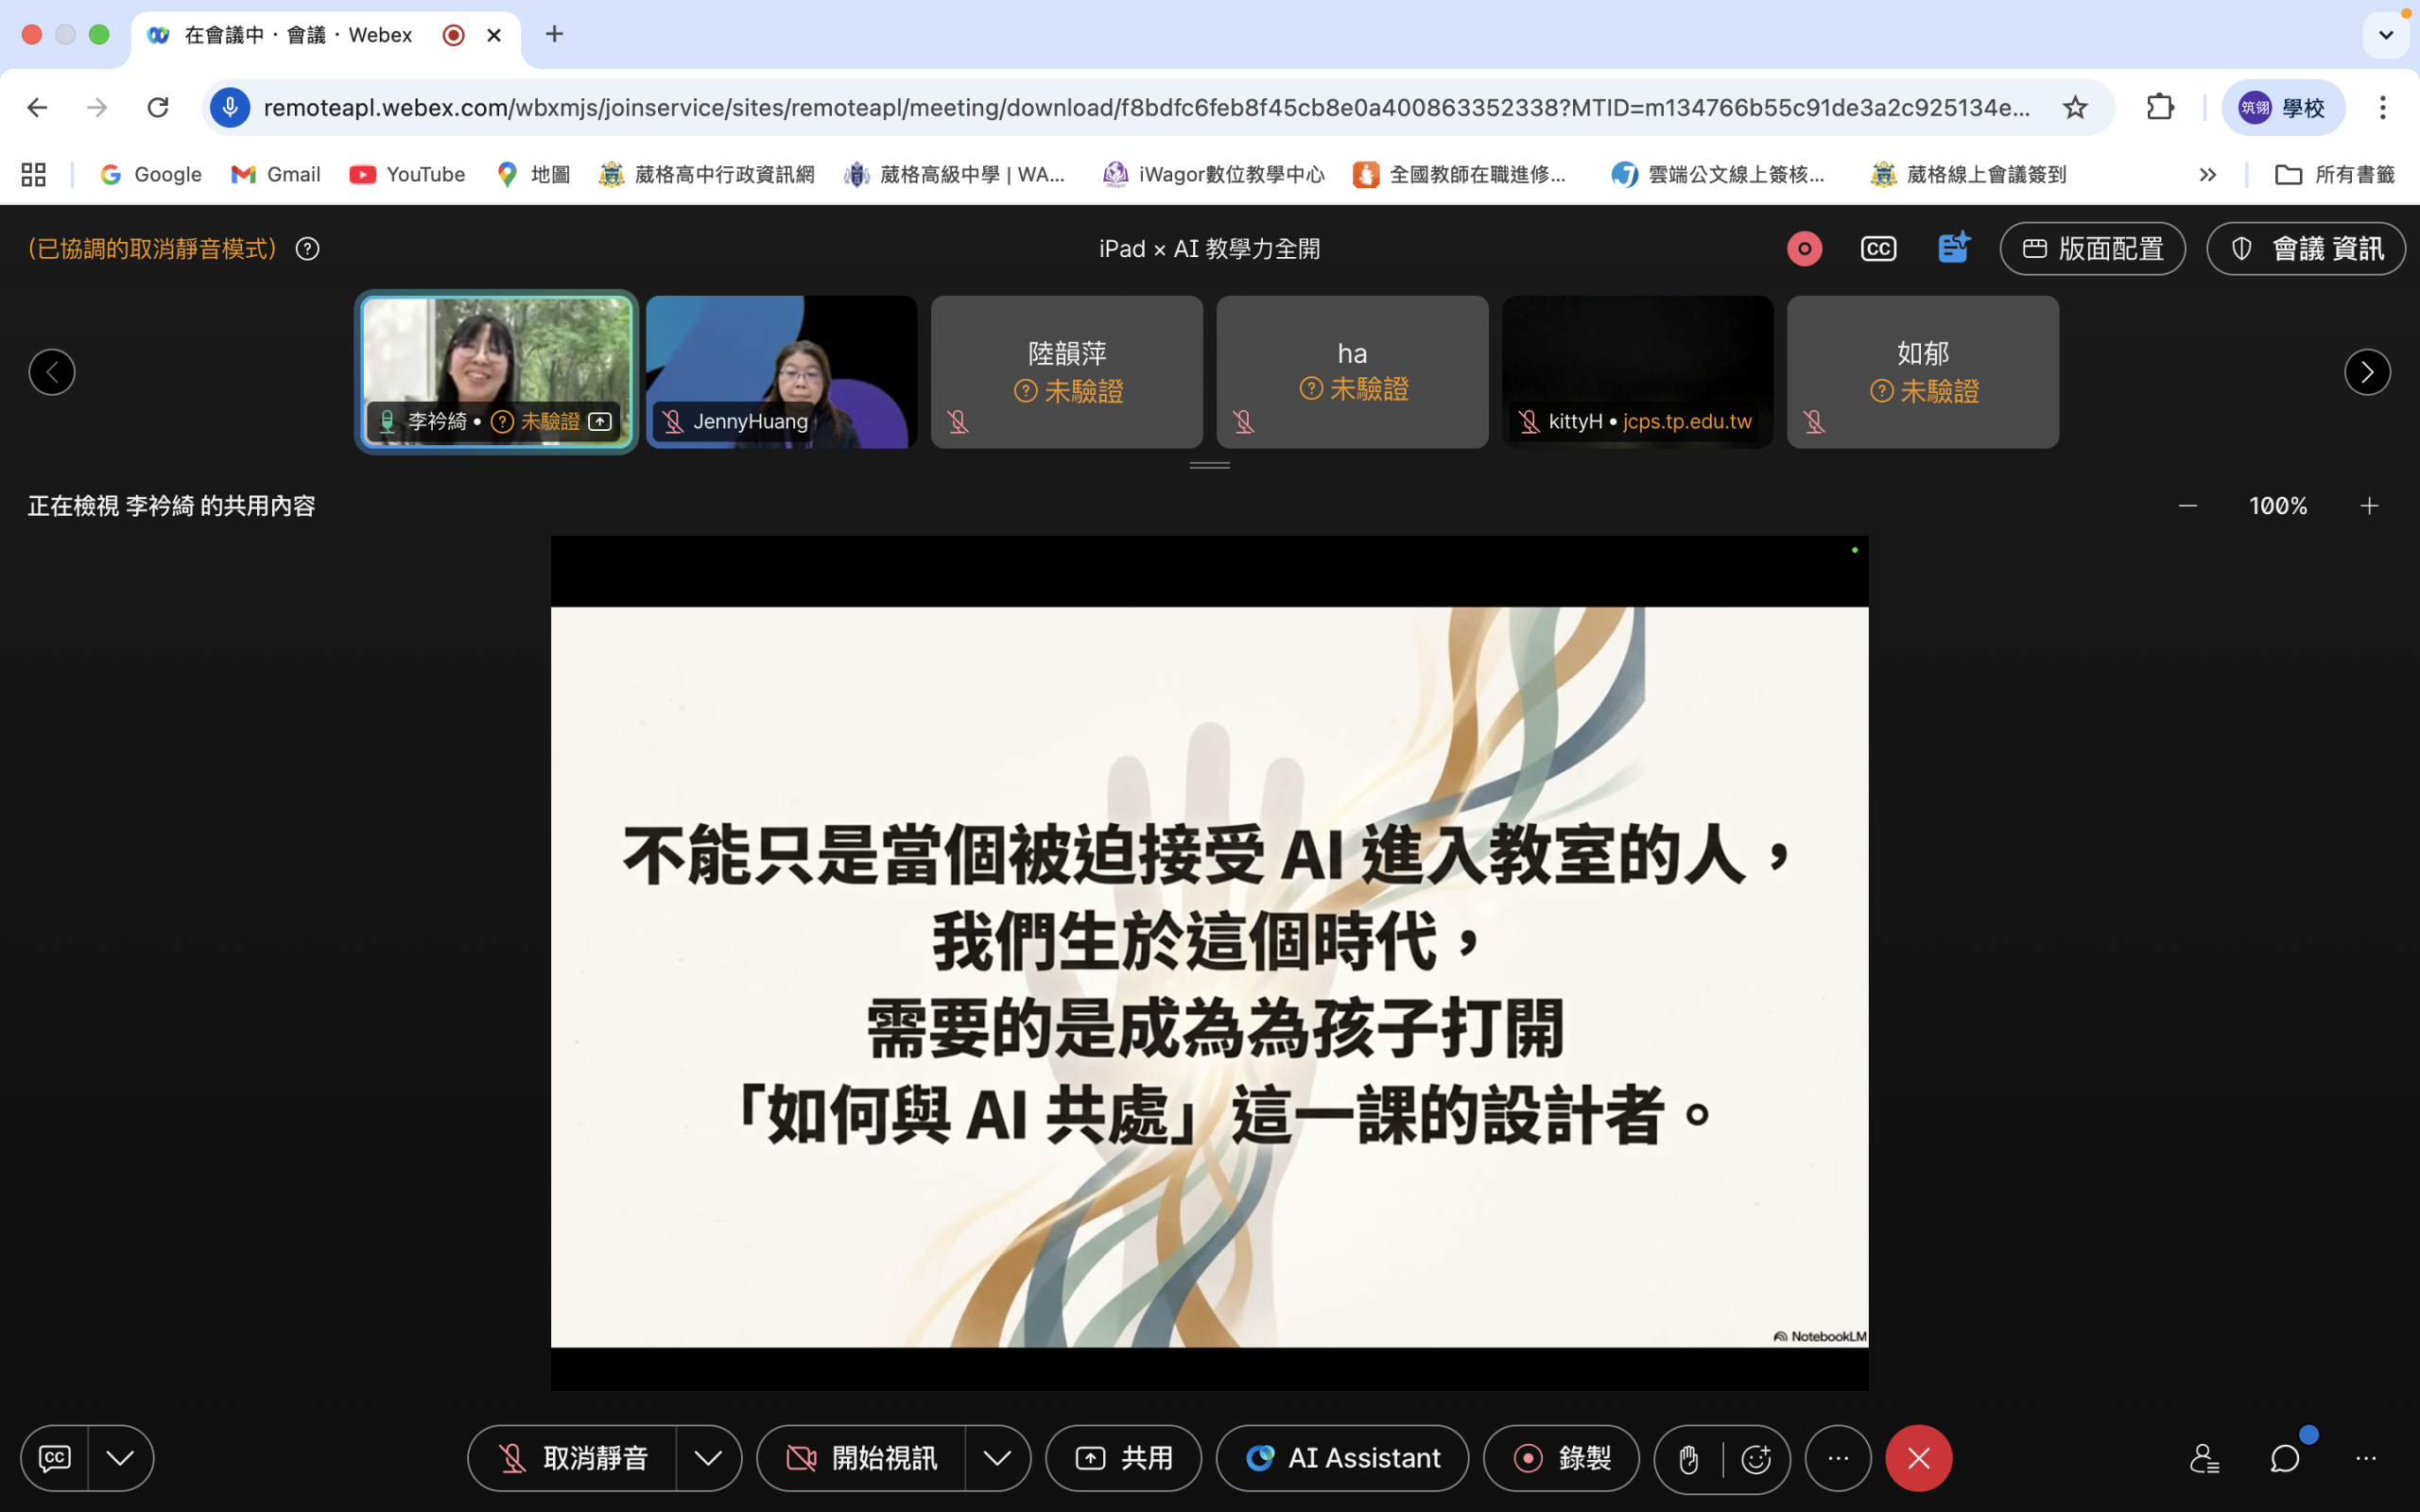Click the 會議資訊 meeting info button
Viewport: 2420px width, 1512px height.
[2305, 249]
